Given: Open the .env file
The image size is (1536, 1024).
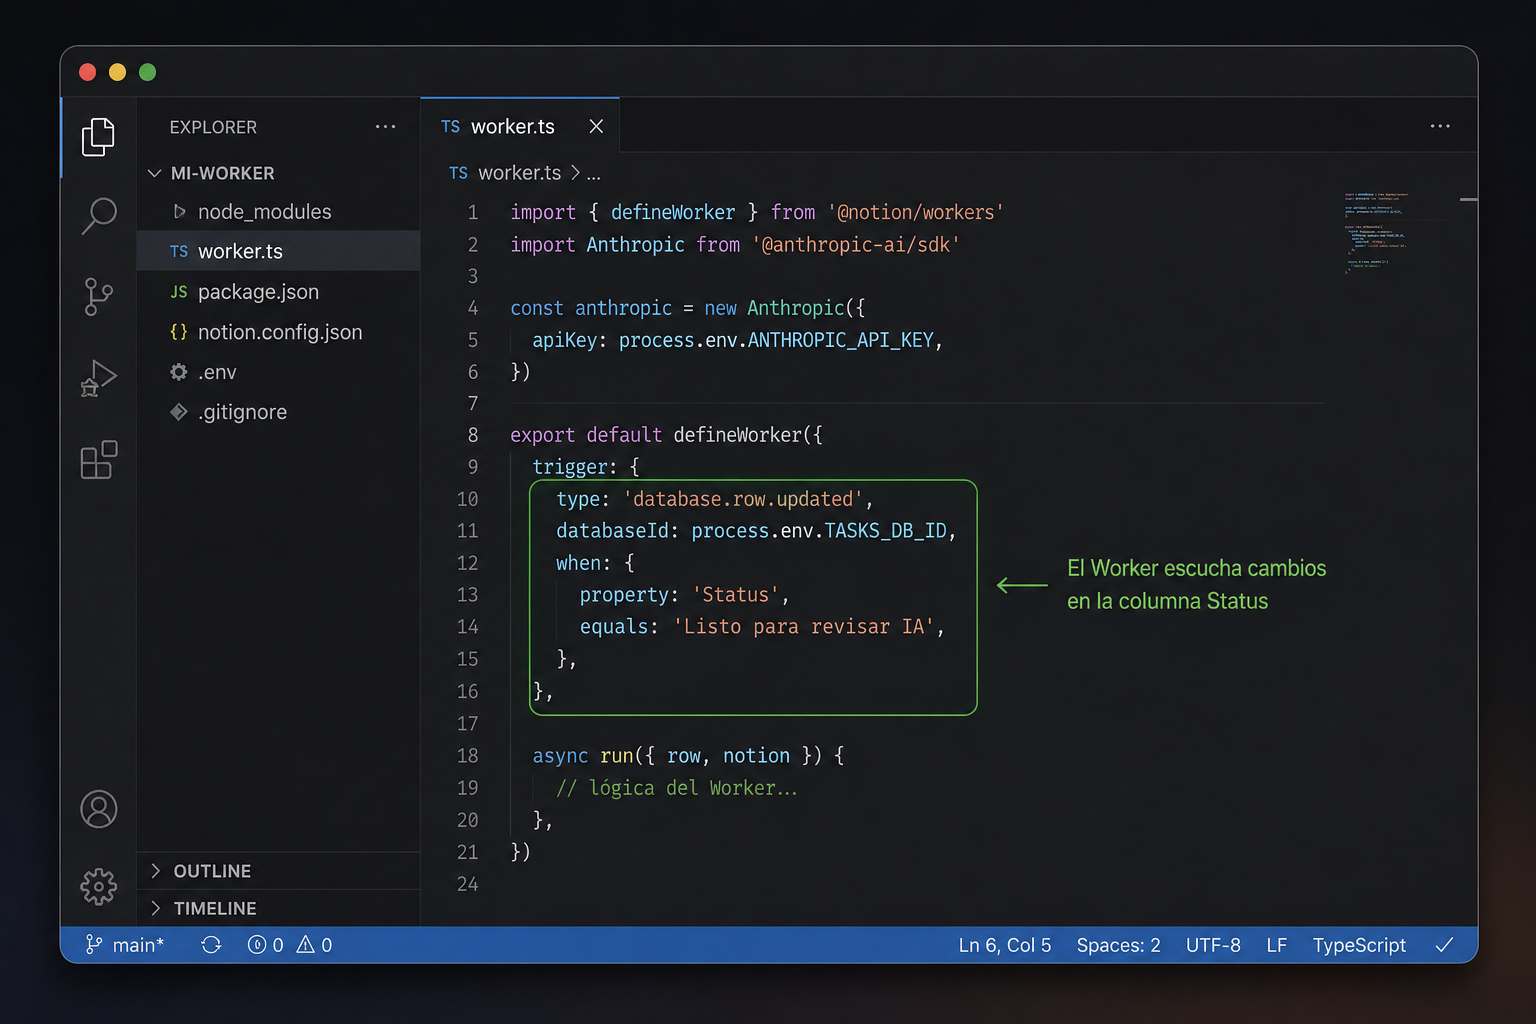Looking at the screenshot, I should (x=279, y=372).
